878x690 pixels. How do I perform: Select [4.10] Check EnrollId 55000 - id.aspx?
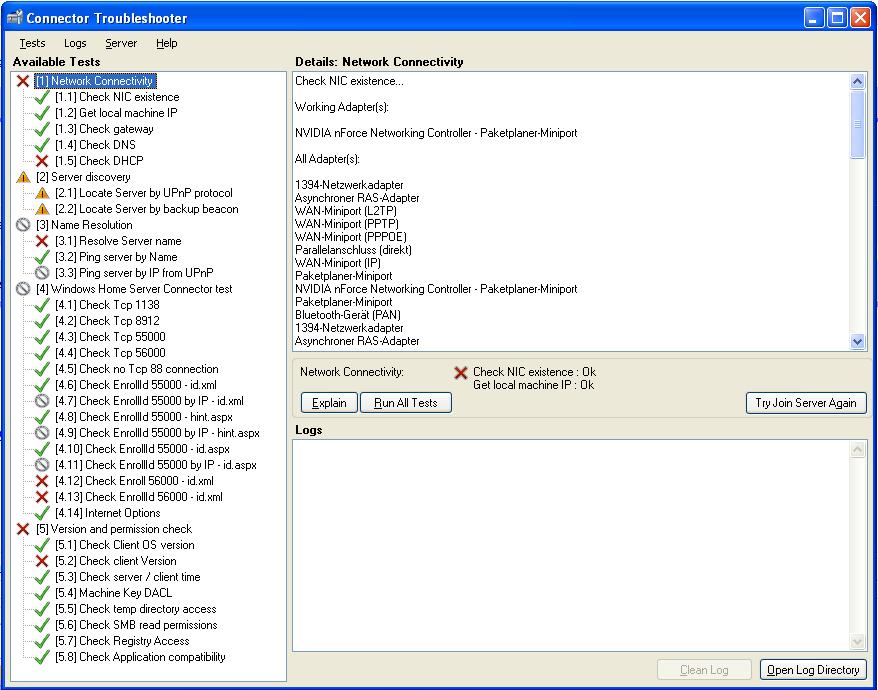point(143,449)
